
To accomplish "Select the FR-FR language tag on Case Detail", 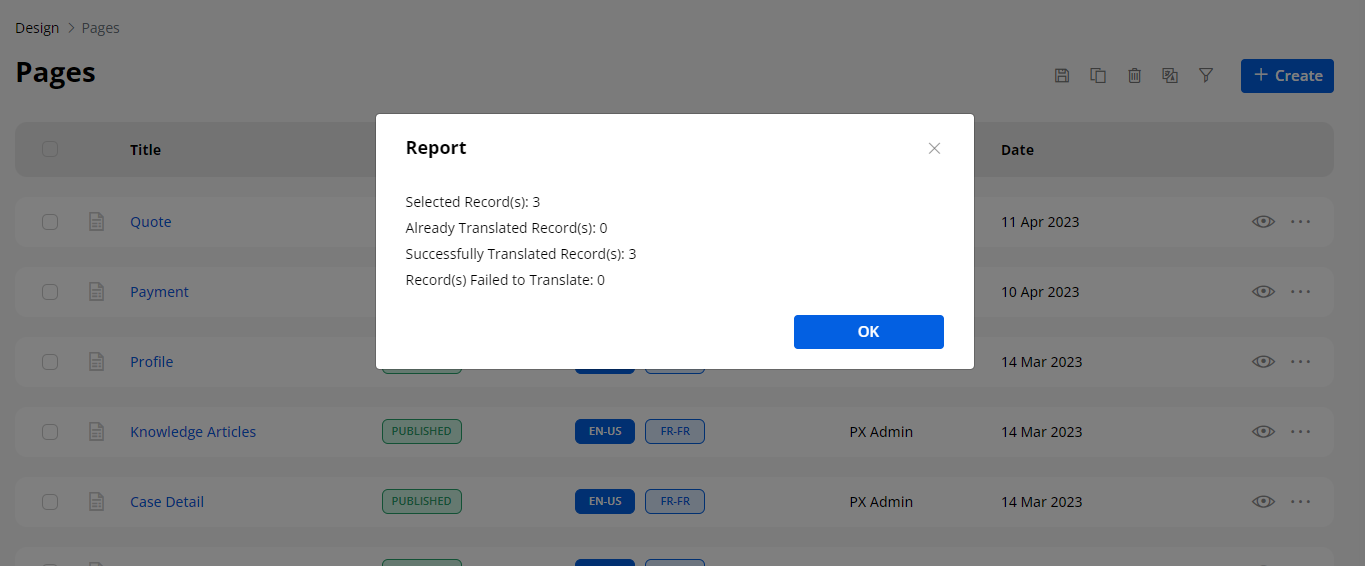I will [x=675, y=502].
